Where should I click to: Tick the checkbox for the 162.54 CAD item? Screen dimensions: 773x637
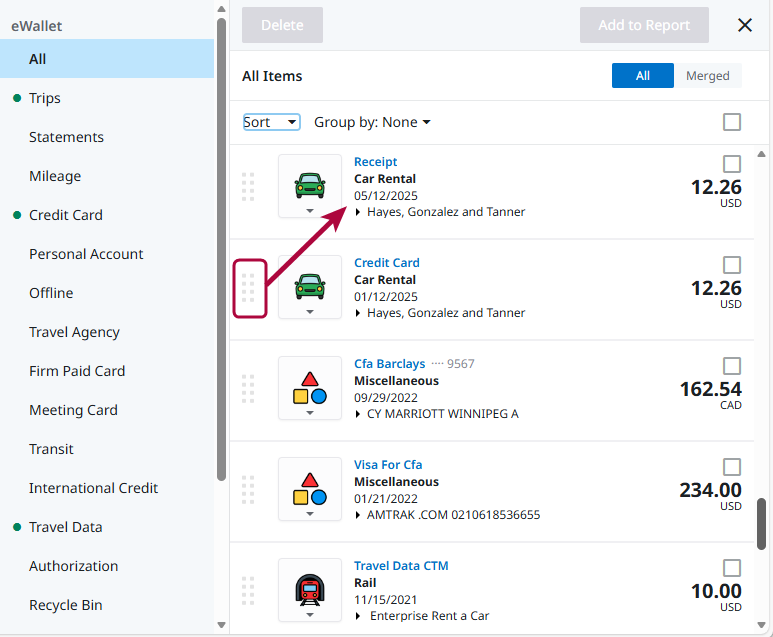[732, 366]
